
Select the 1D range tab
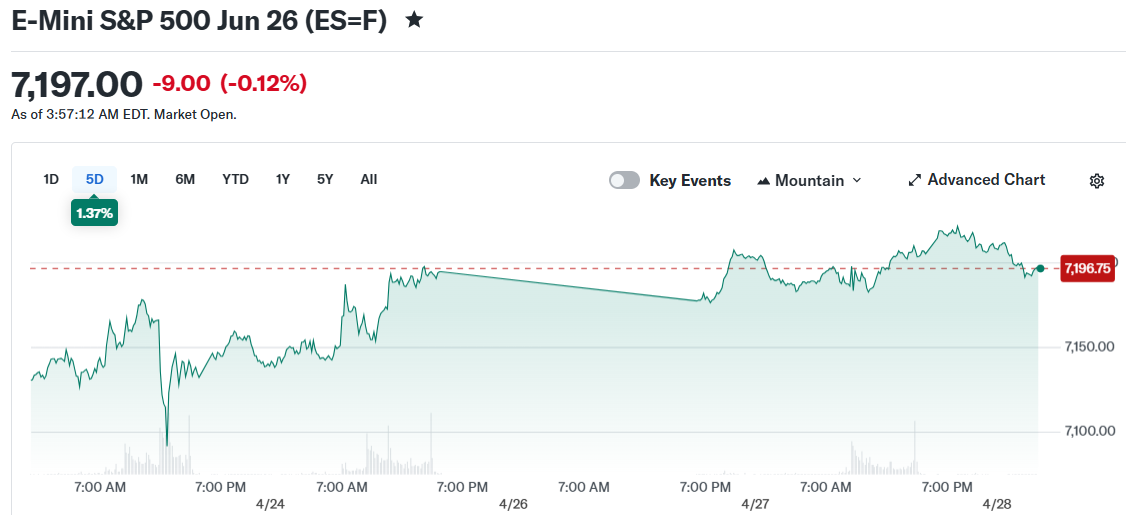[51, 180]
